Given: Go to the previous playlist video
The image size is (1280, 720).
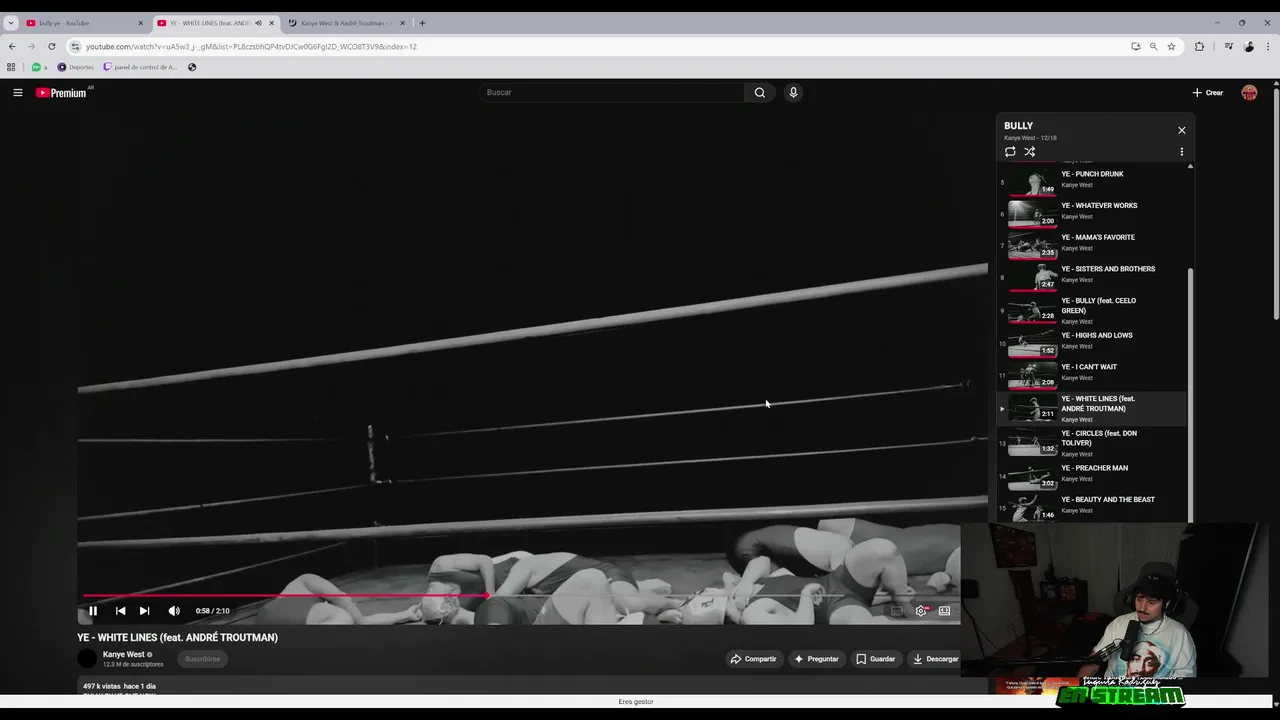Looking at the screenshot, I should click(120, 611).
